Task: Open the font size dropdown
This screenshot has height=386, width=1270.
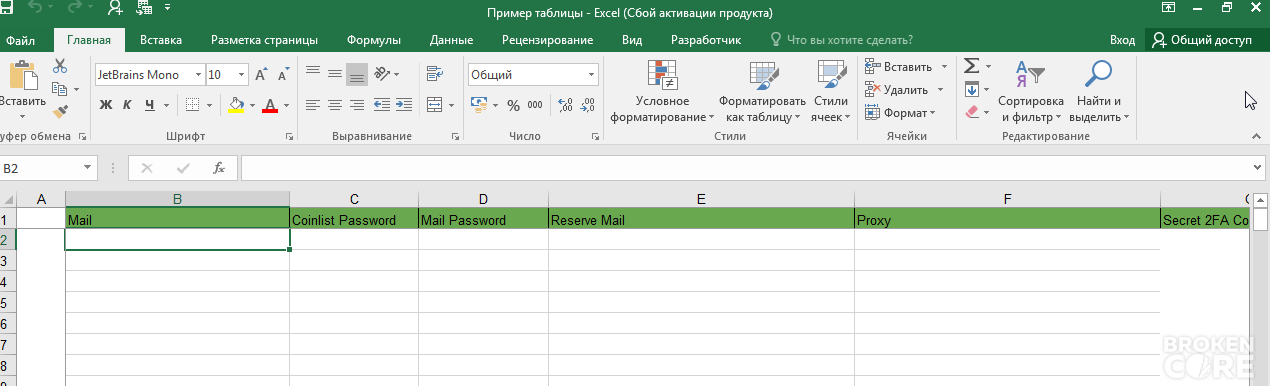Action: (242, 75)
